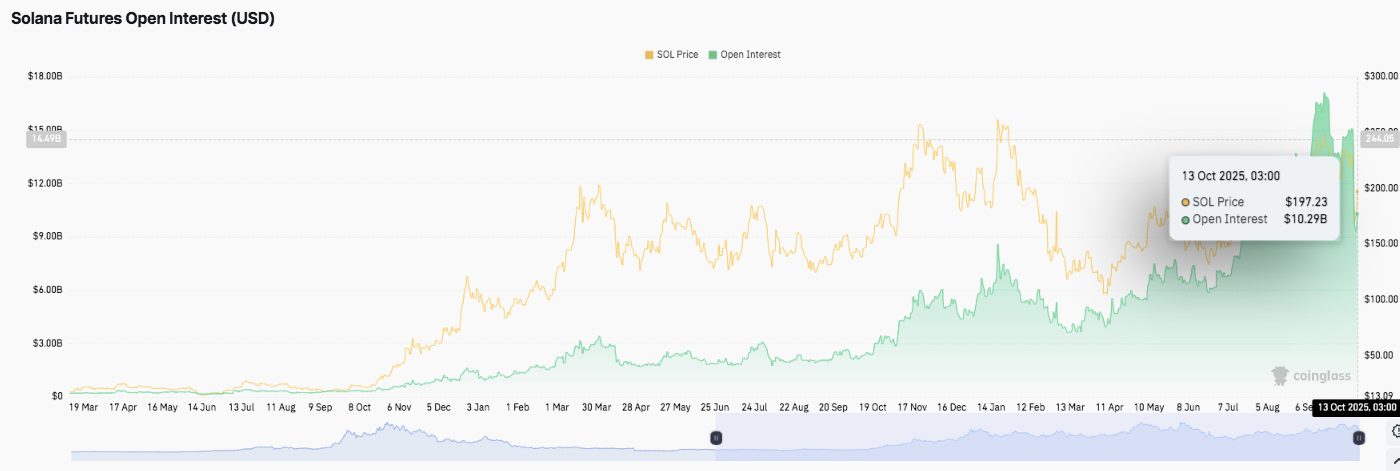Click the Solana Futures Open Interest title
Image resolution: width=1400 pixels, height=471 pixels.
coord(143,19)
